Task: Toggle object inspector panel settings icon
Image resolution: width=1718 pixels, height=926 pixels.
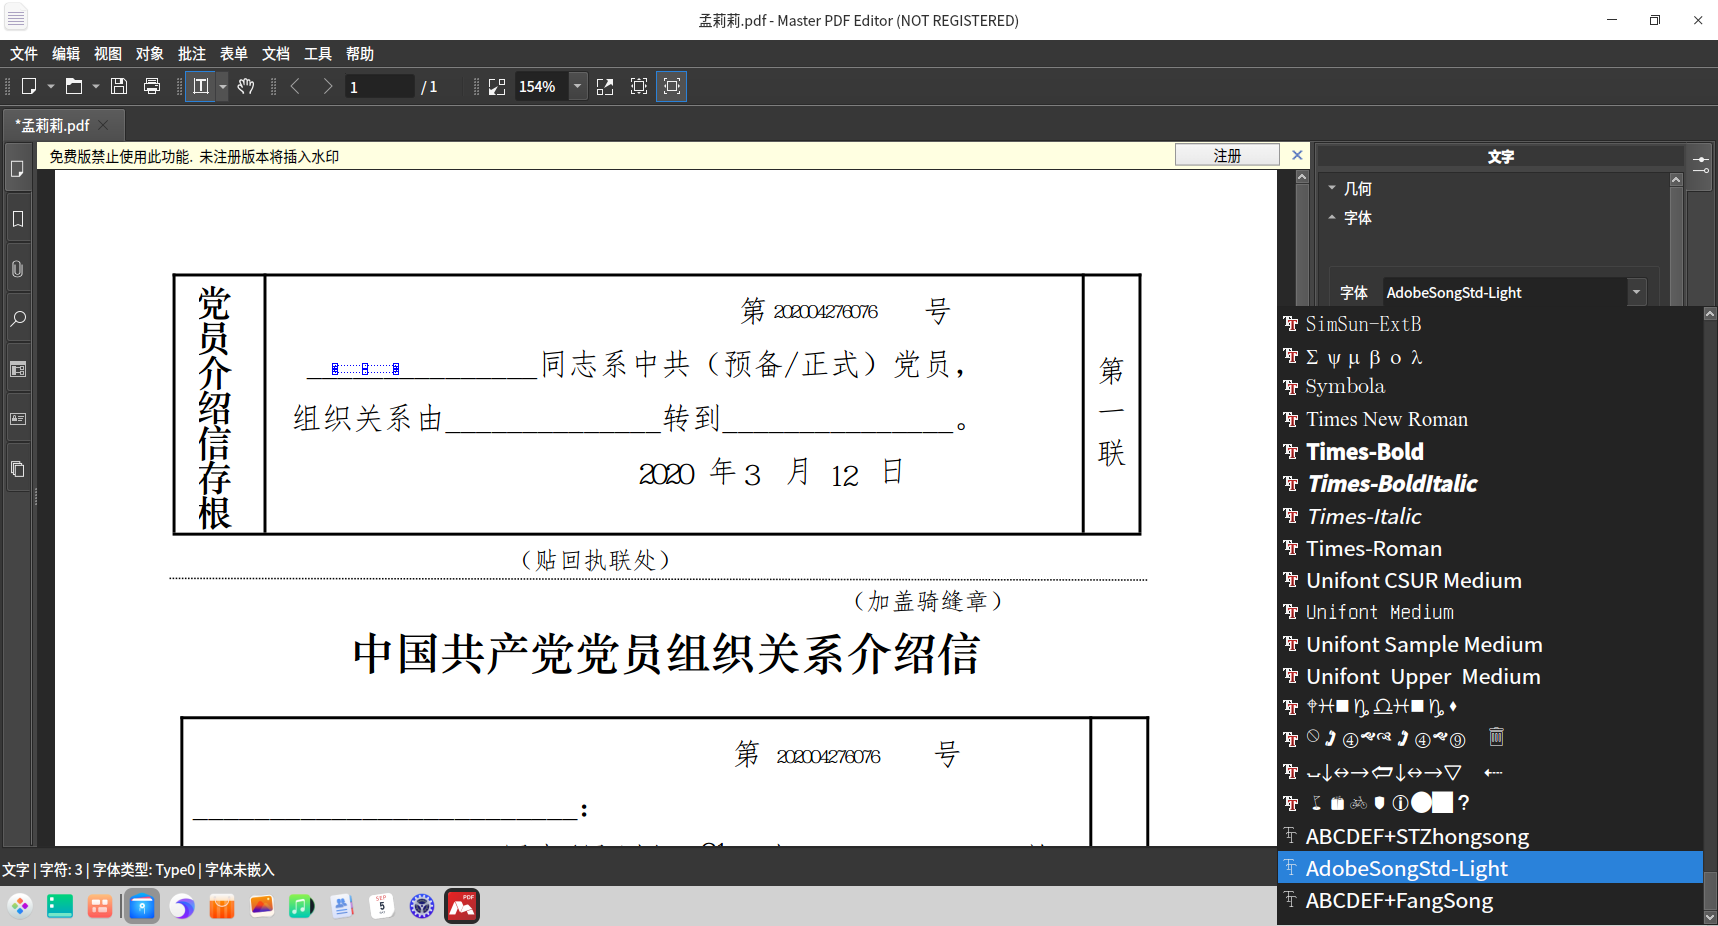Action: coord(1701,165)
